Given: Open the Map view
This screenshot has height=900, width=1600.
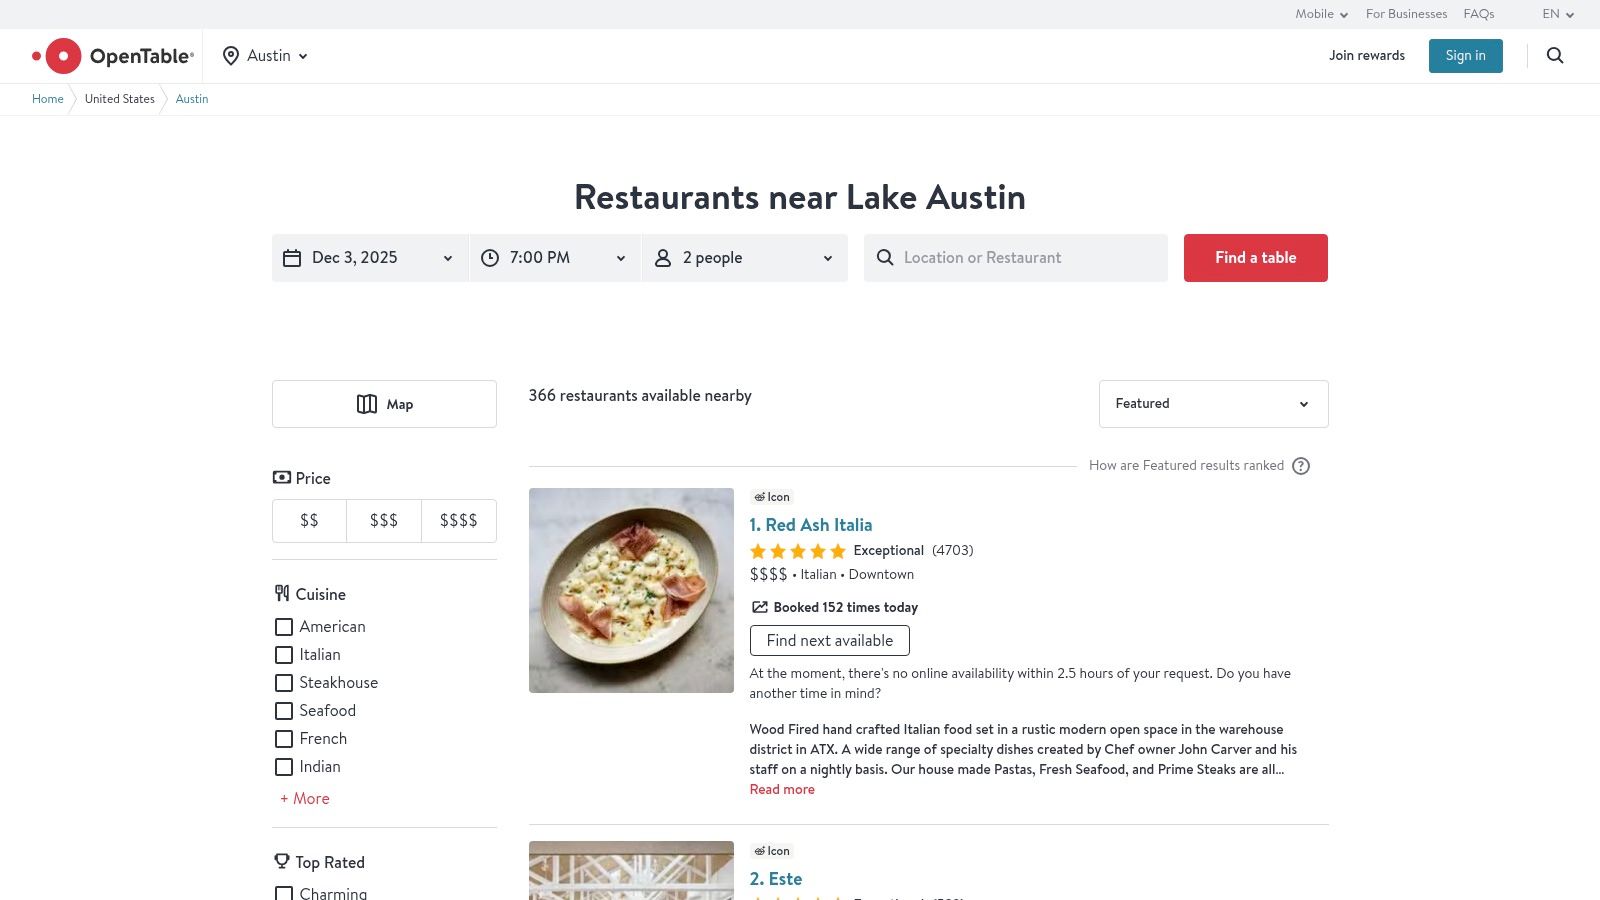Looking at the screenshot, I should [384, 404].
